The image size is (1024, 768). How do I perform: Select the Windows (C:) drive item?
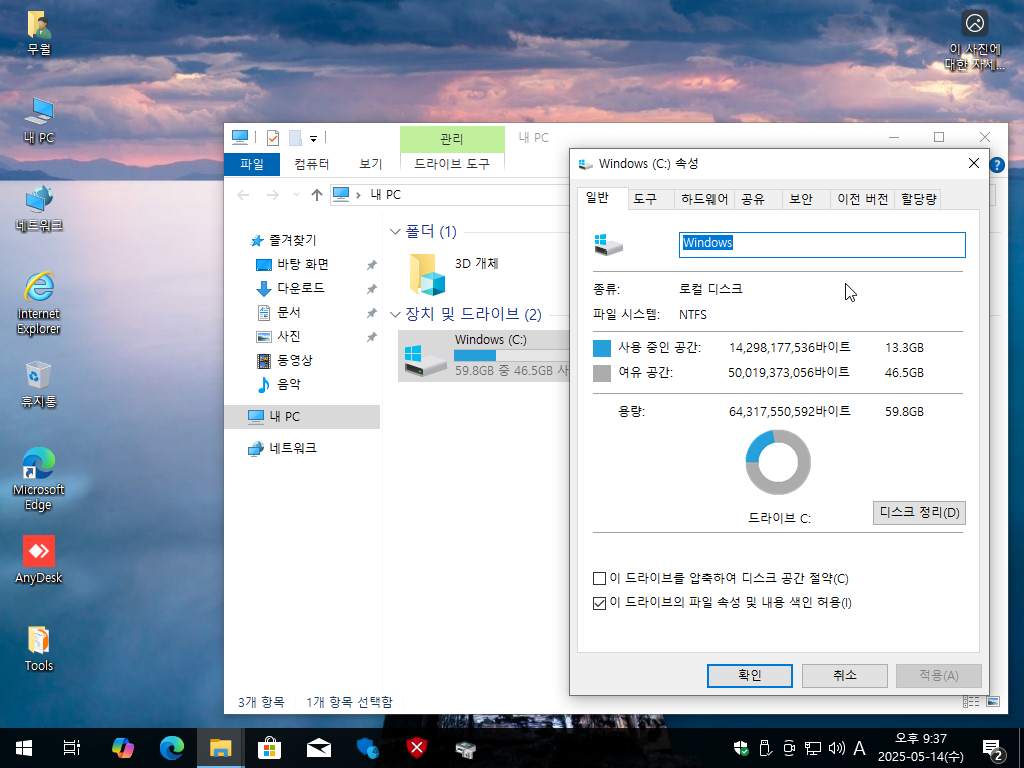pos(485,356)
